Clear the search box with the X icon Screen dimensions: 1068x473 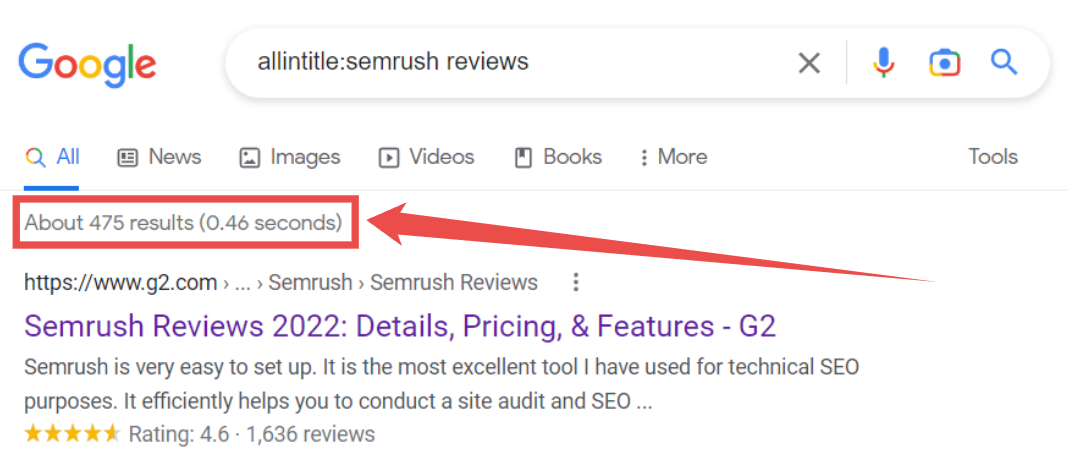tap(809, 63)
